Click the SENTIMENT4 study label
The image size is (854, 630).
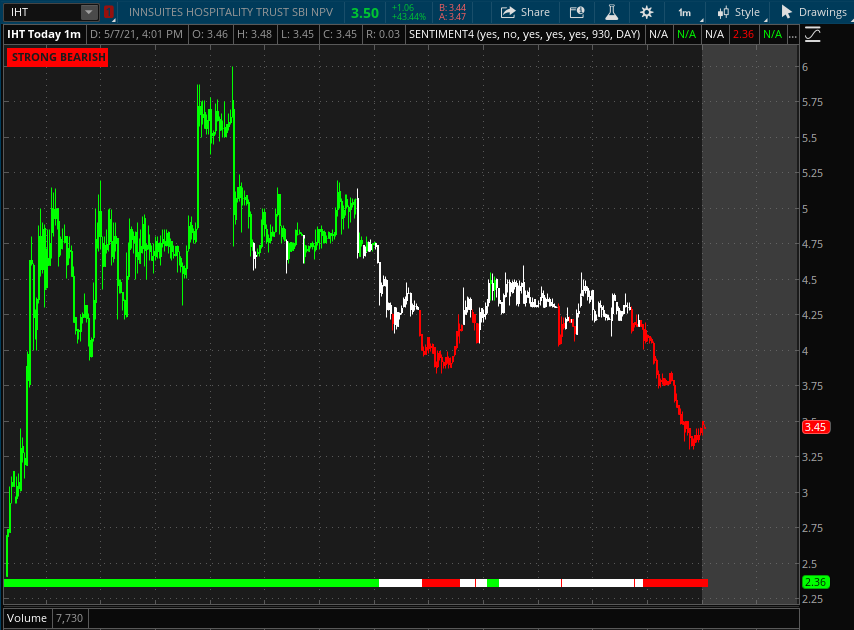click(x=524, y=34)
